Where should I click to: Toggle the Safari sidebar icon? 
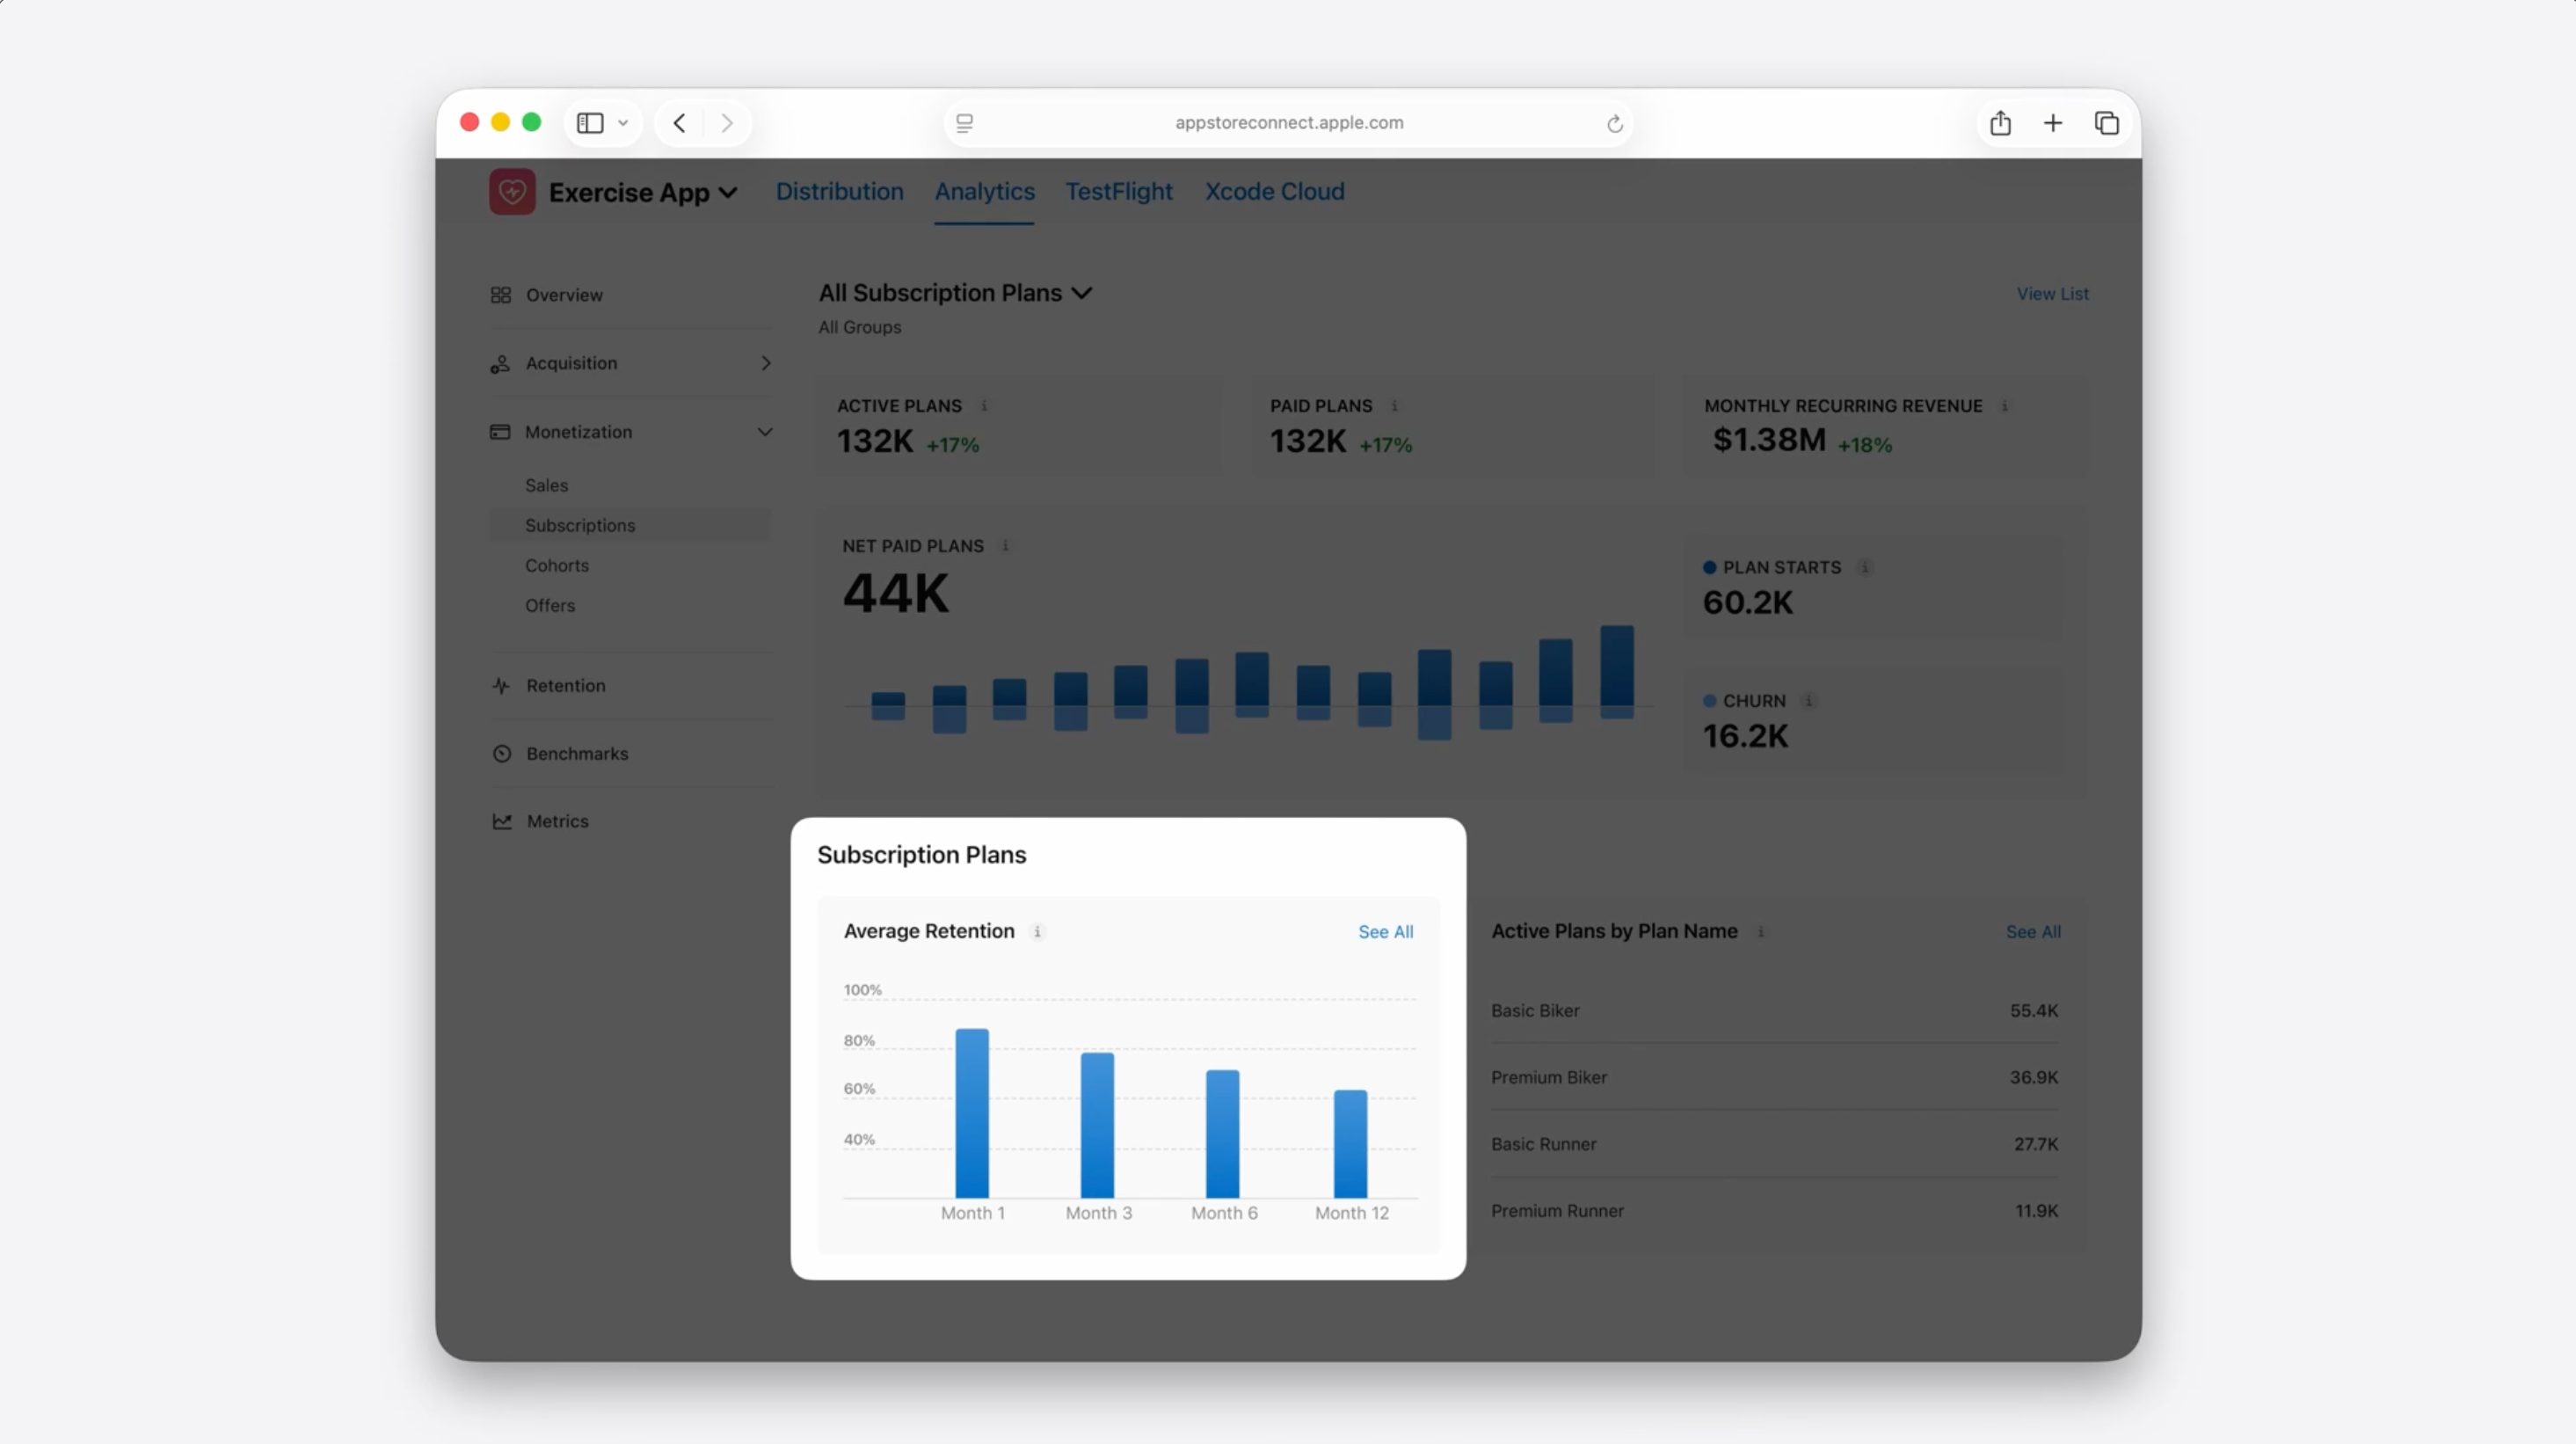[591, 123]
